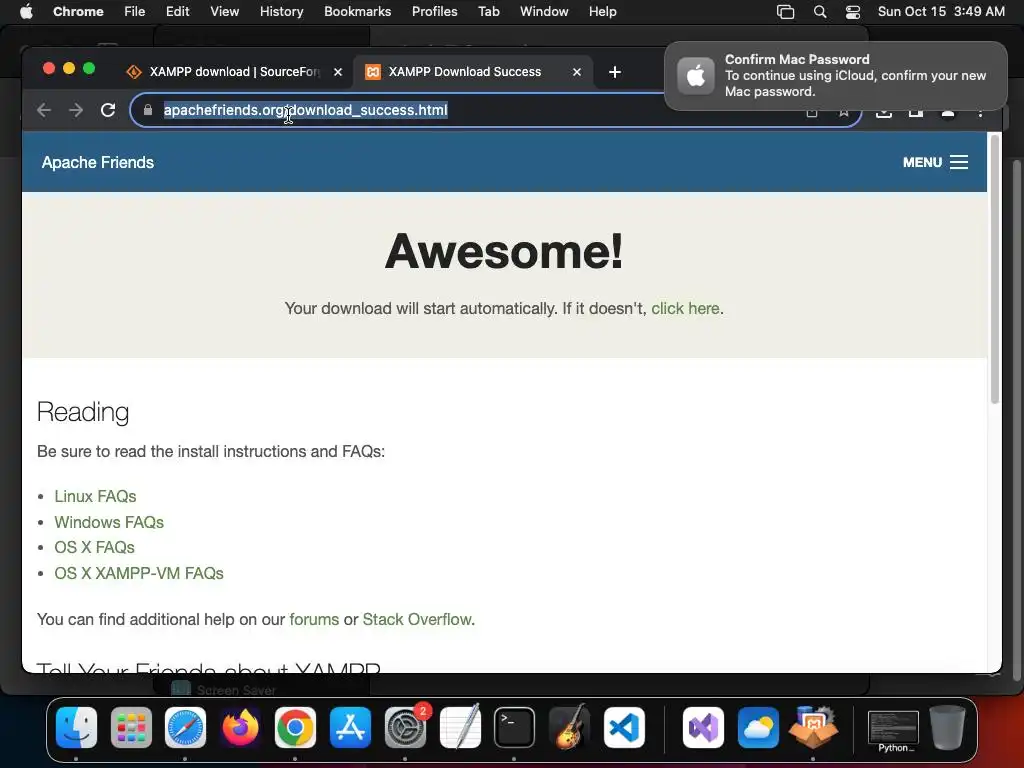Click the Chrome three-dot menu button
Viewport: 1024px width, 768px height.
click(x=980, y=112)
